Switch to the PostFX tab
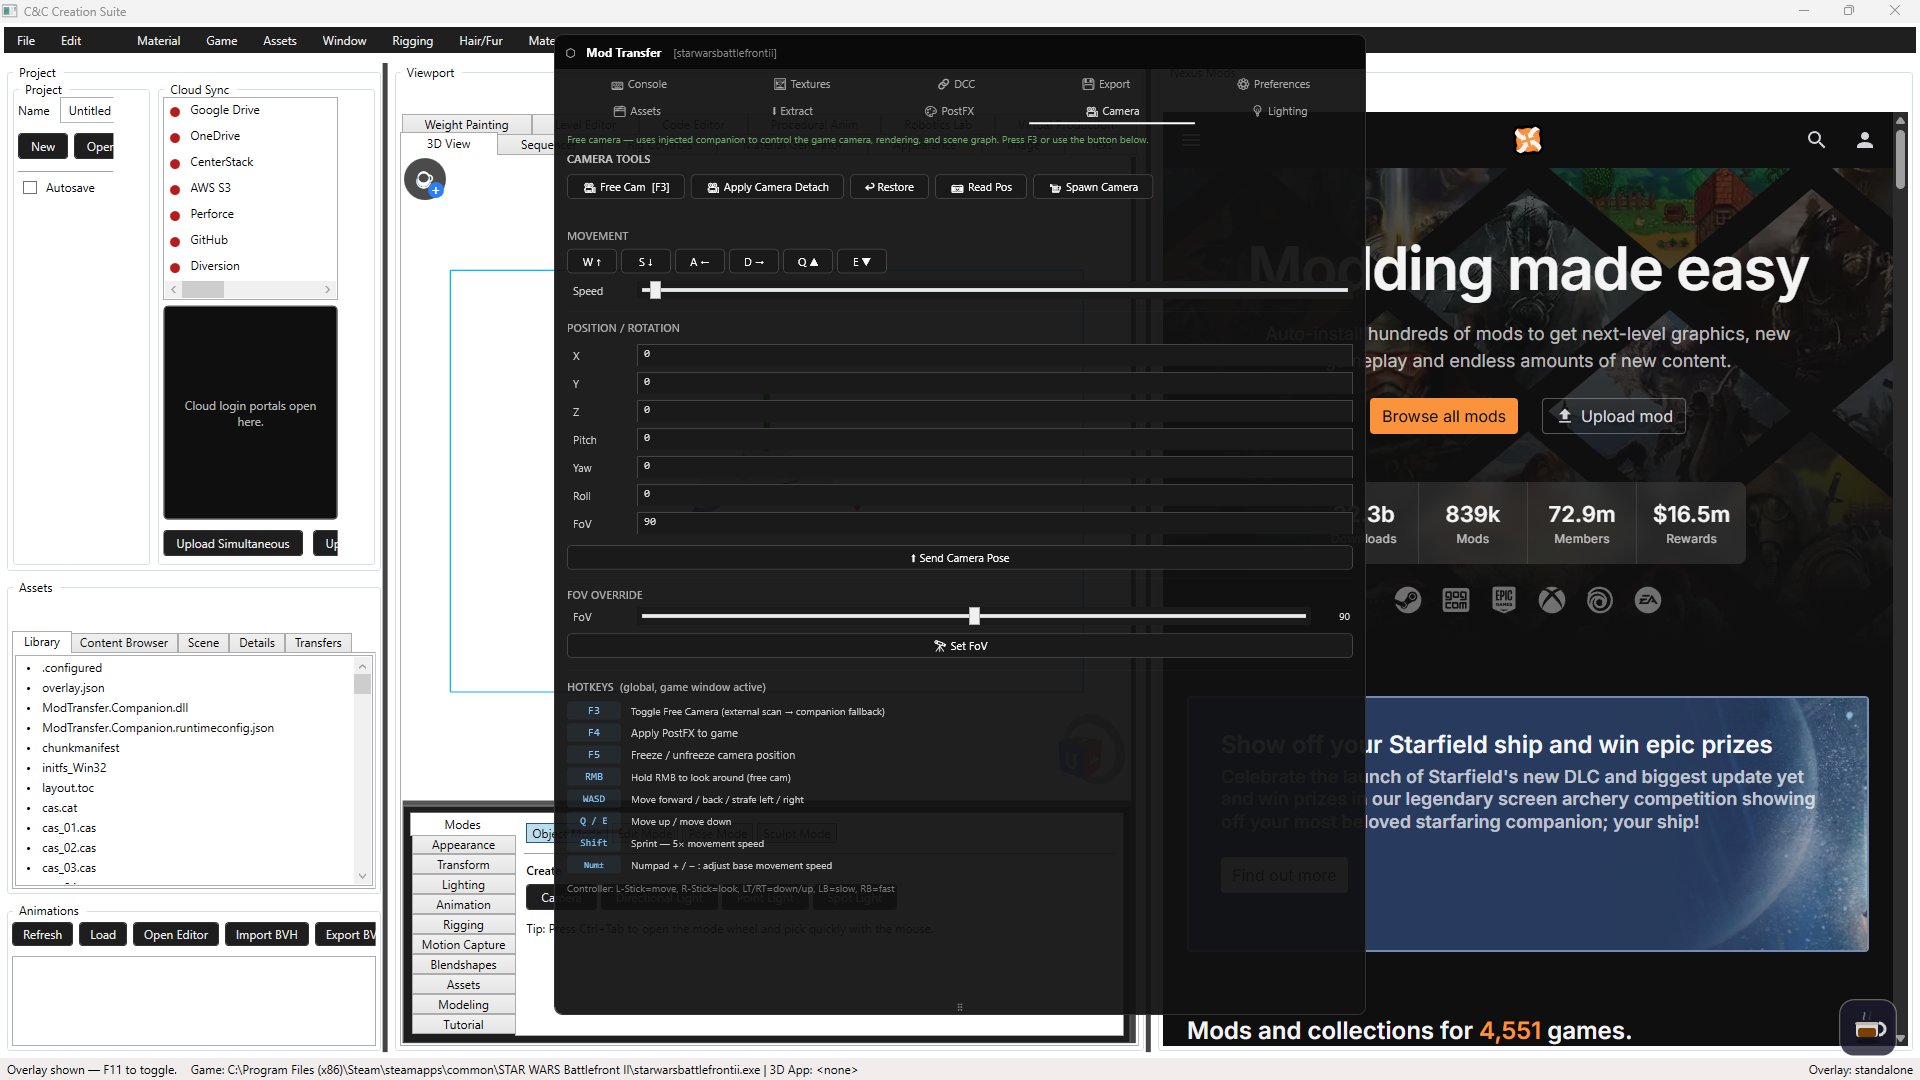Screen dimensions: 1920x1080 949,111
